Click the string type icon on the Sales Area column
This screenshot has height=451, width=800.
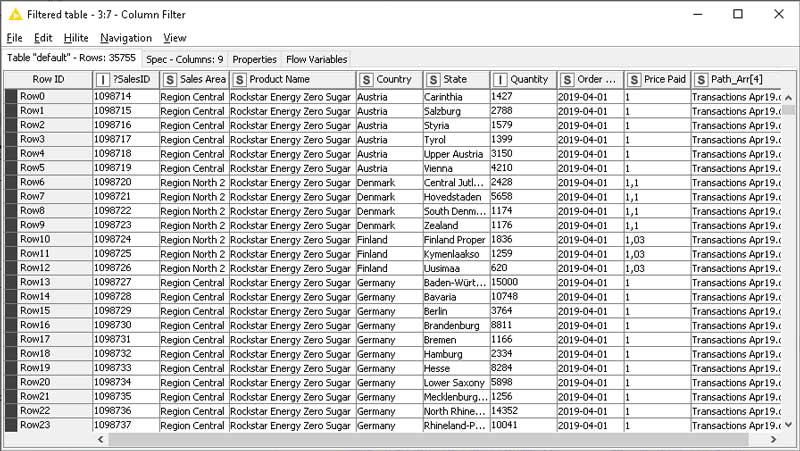coord(170,80)
